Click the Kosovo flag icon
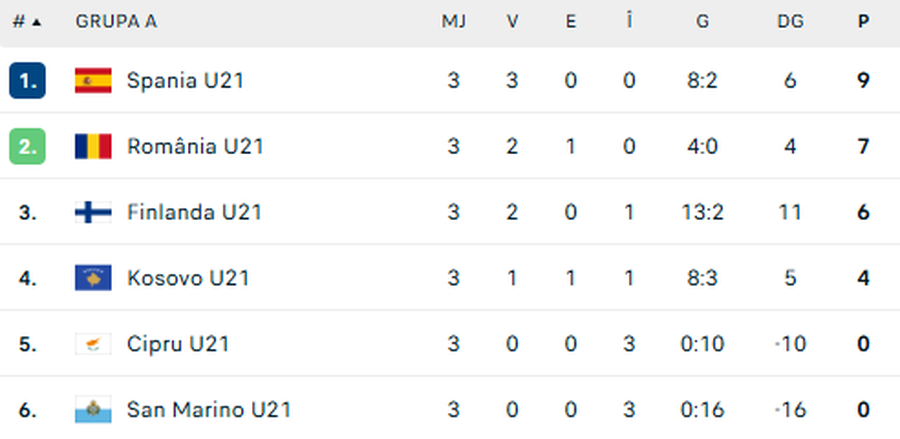This screenshot has height=439, width=900. coord(93,278)
